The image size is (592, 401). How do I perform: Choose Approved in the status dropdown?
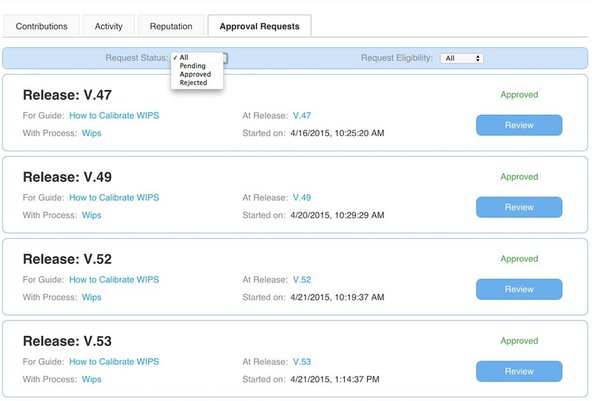click(x=195, y=74)
